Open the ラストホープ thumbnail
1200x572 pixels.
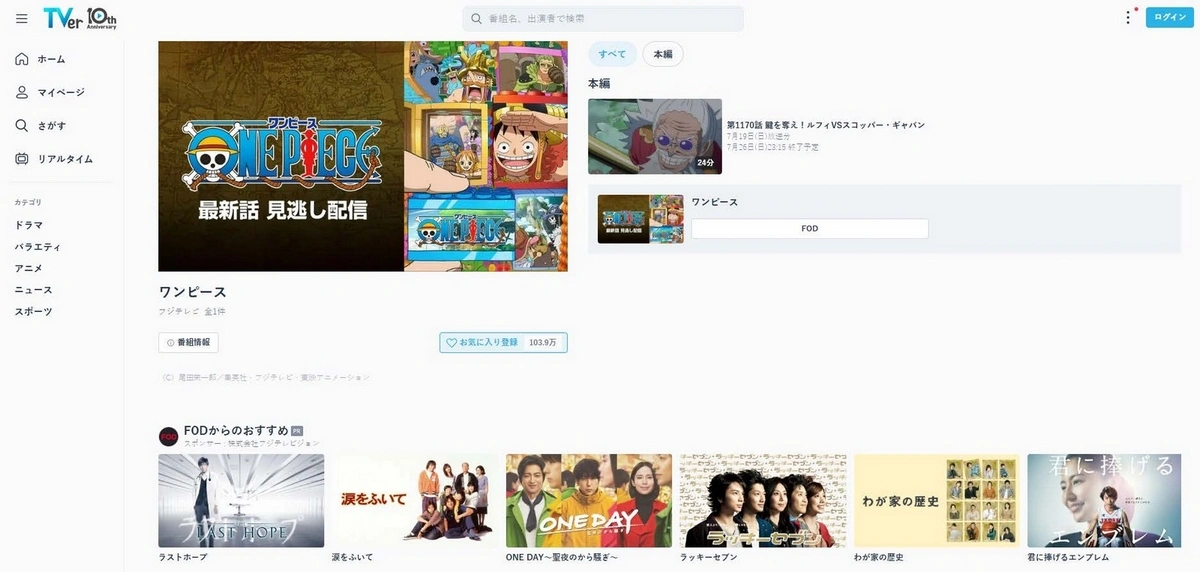point(241,500)
